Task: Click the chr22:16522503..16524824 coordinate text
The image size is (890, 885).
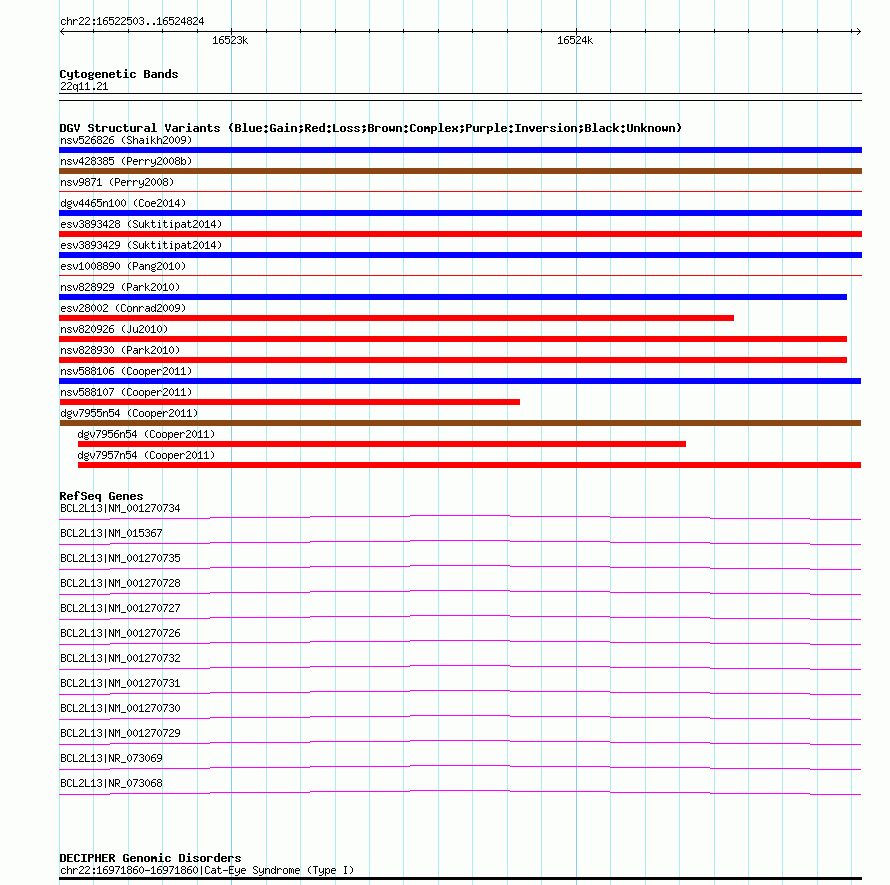Action: (x=132, y=21)
